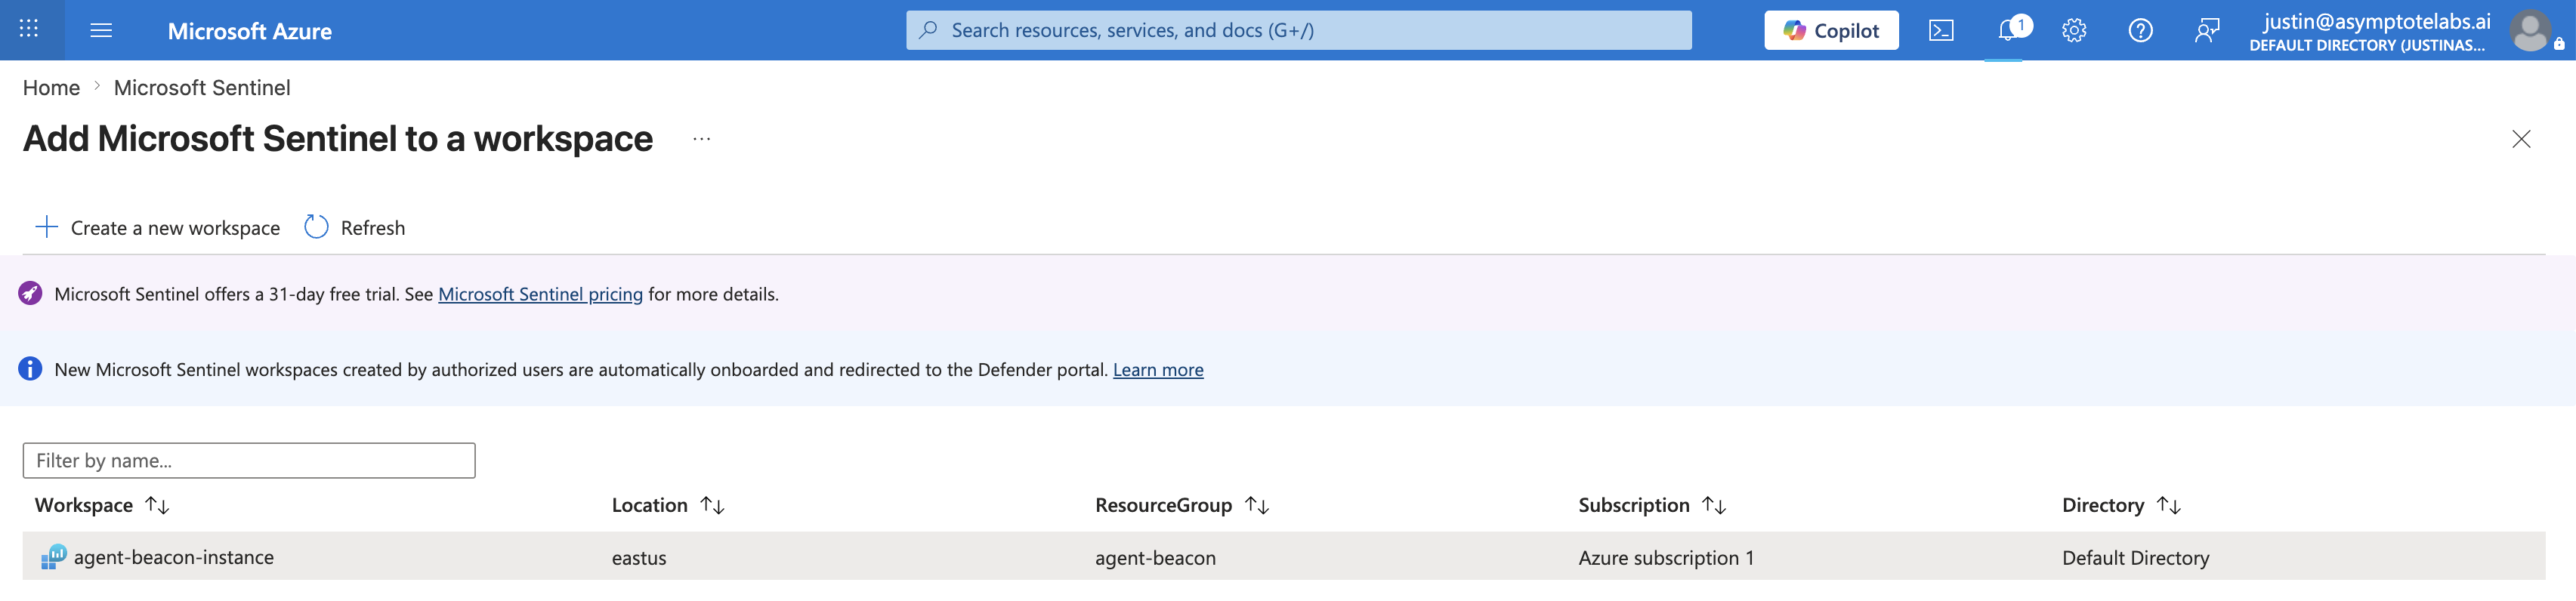Viewport: 2576px width, 601px height.
Task: Open the ellipsis more options beside title
Action: 702,139
